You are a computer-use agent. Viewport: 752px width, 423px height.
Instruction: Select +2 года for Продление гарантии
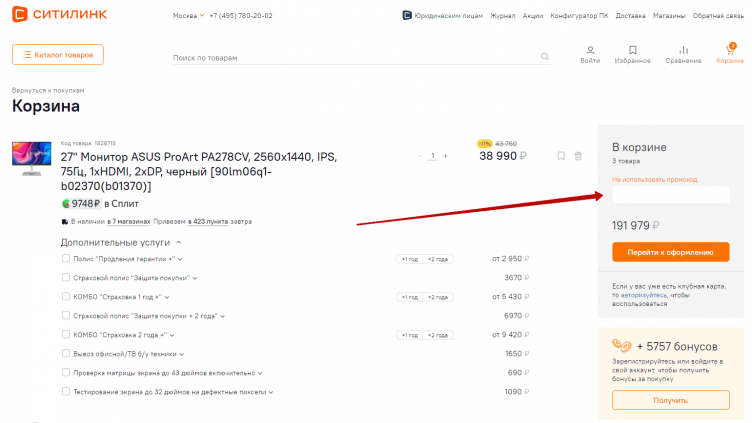coord(438,259)
